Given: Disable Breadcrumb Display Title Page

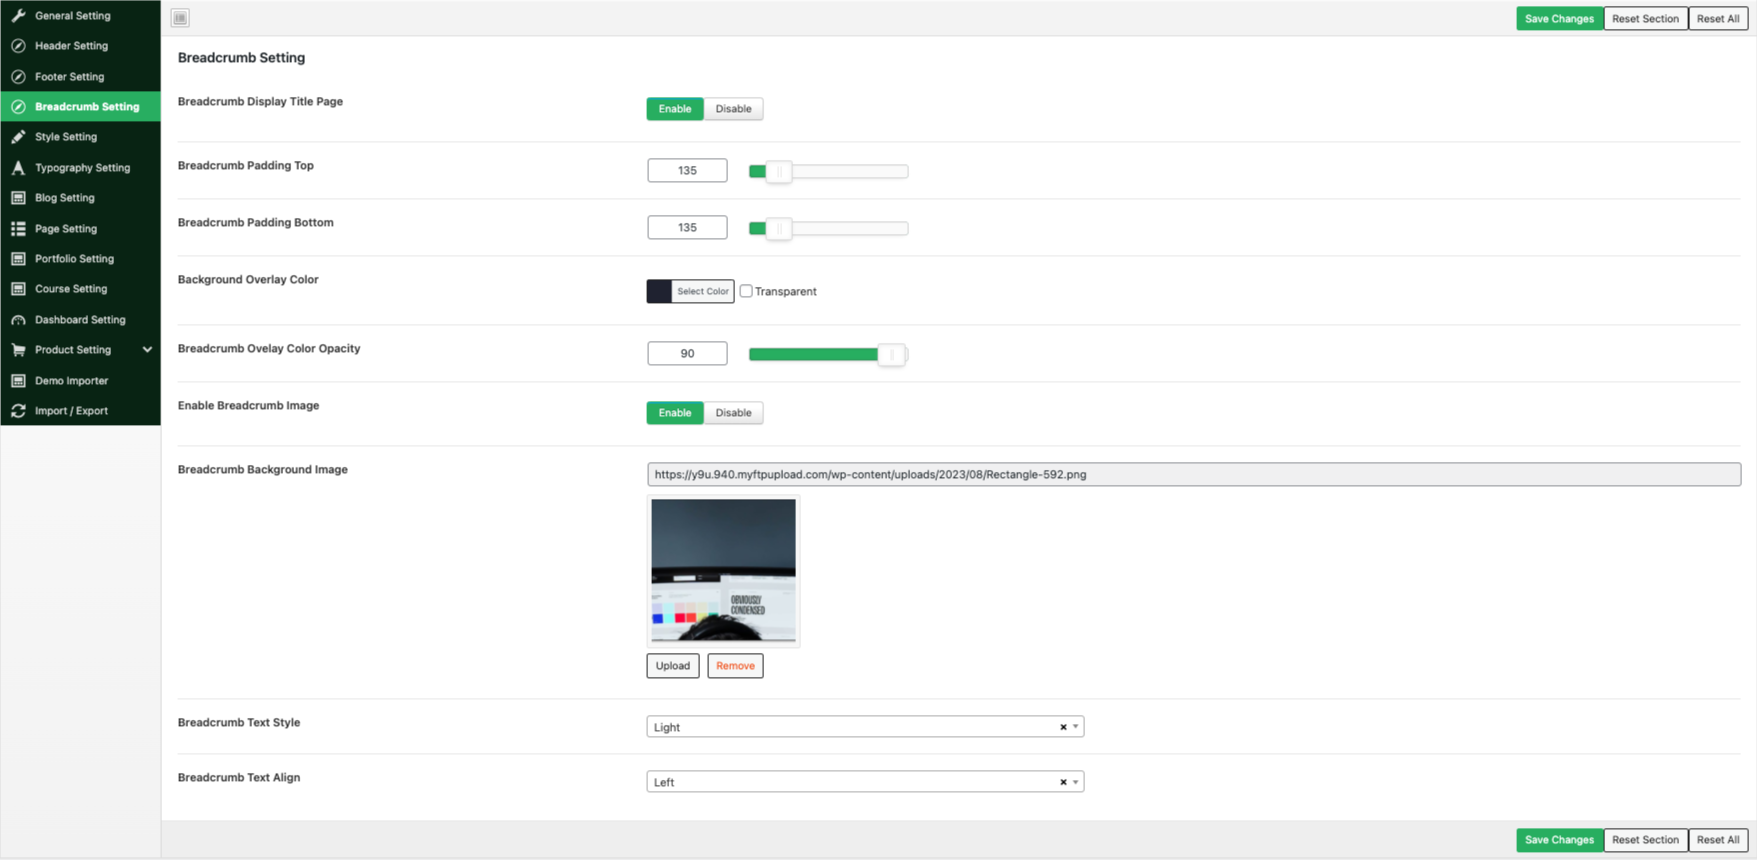Looking at the screenshot, I should 733,109.
